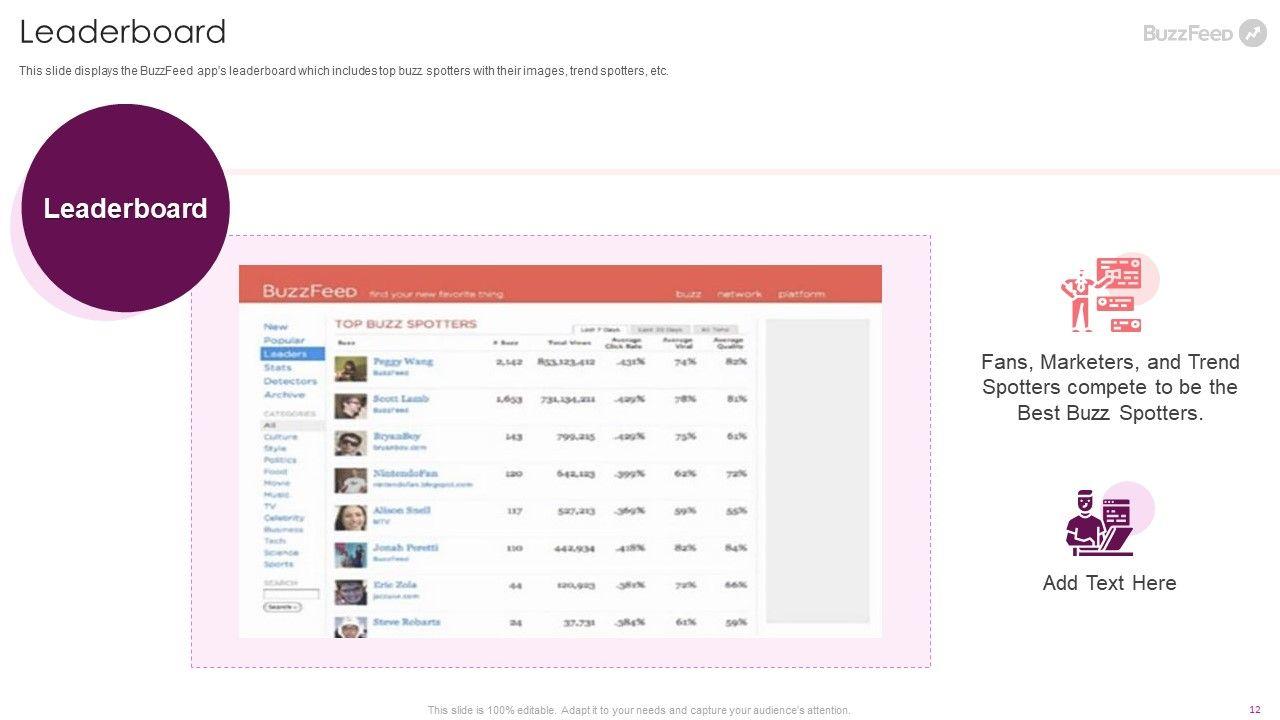Select the 527,213 total views cell

point(575,510)
